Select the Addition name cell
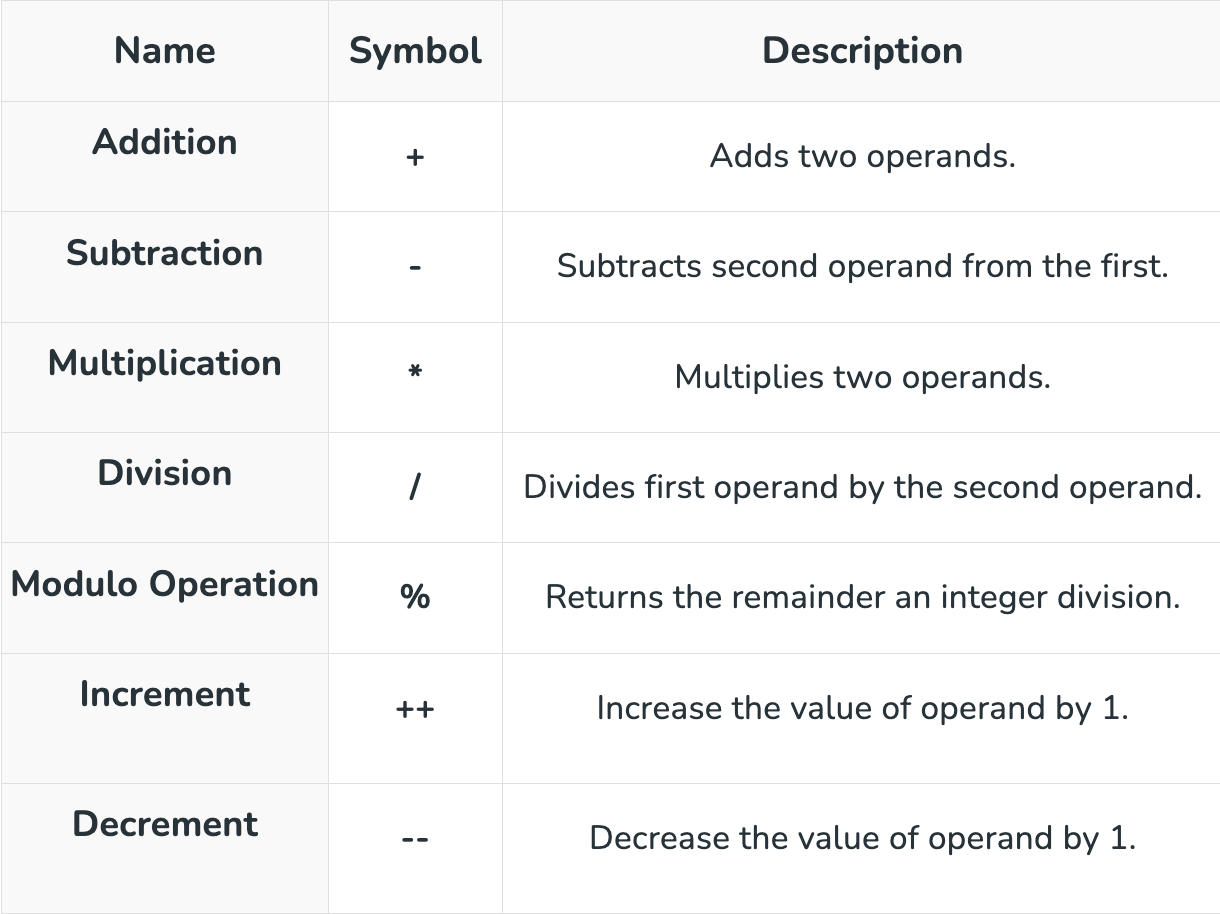The image size is (1220, 914). (165, 142)
